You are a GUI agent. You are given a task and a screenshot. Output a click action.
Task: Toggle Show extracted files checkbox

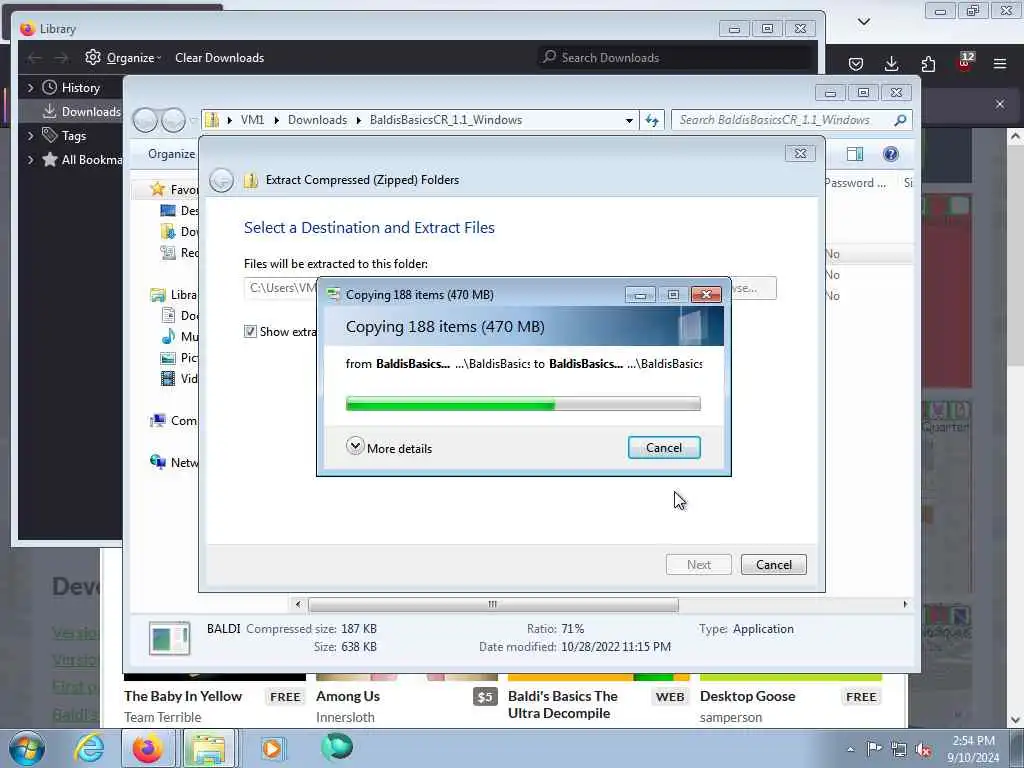click(250, 332)
